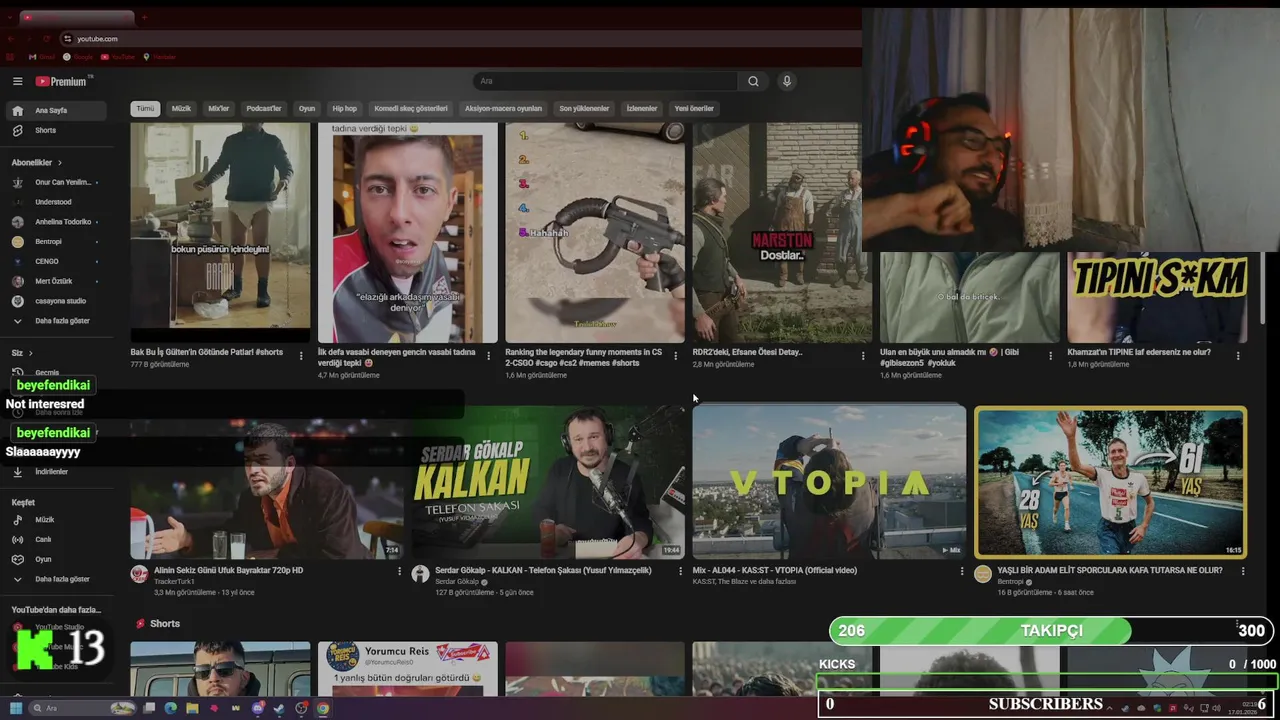
Task: Click the search magnifier button
Action: (753, 82)
